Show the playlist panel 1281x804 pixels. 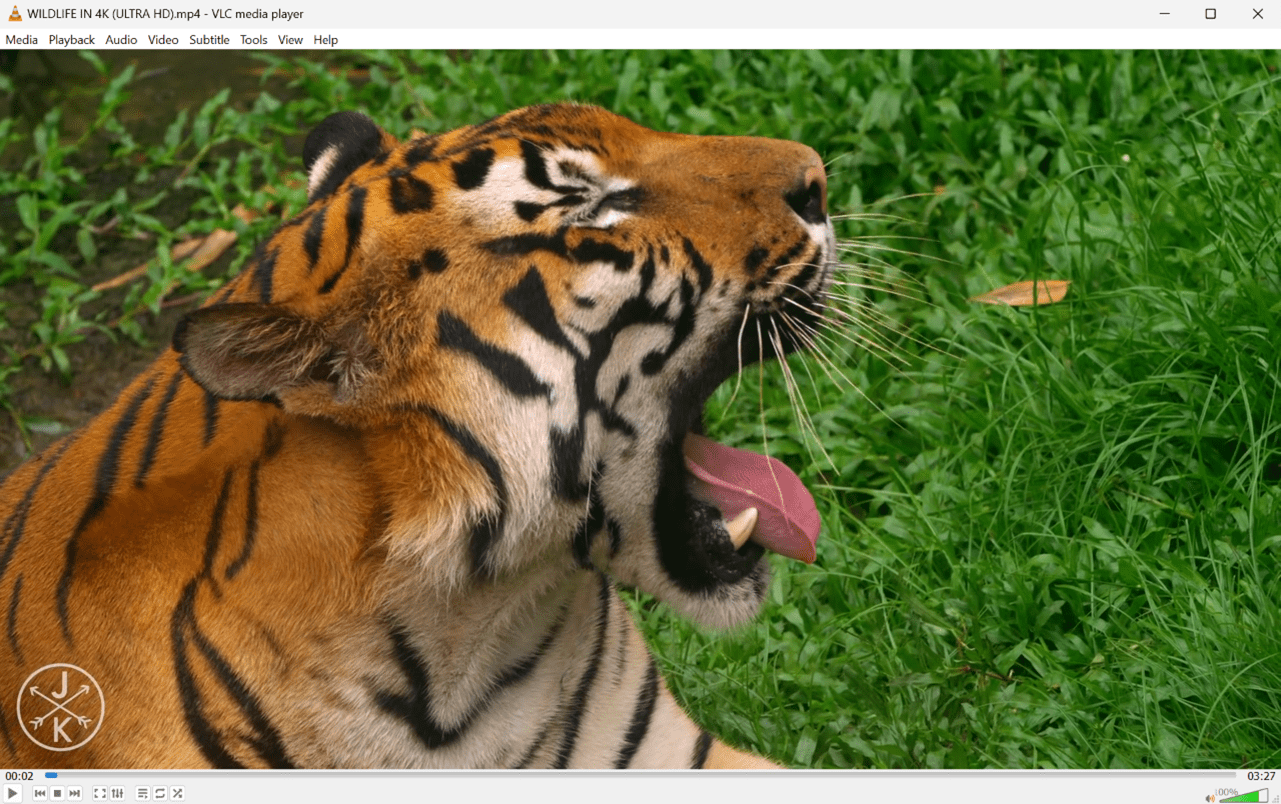click(x=141, y=793)
